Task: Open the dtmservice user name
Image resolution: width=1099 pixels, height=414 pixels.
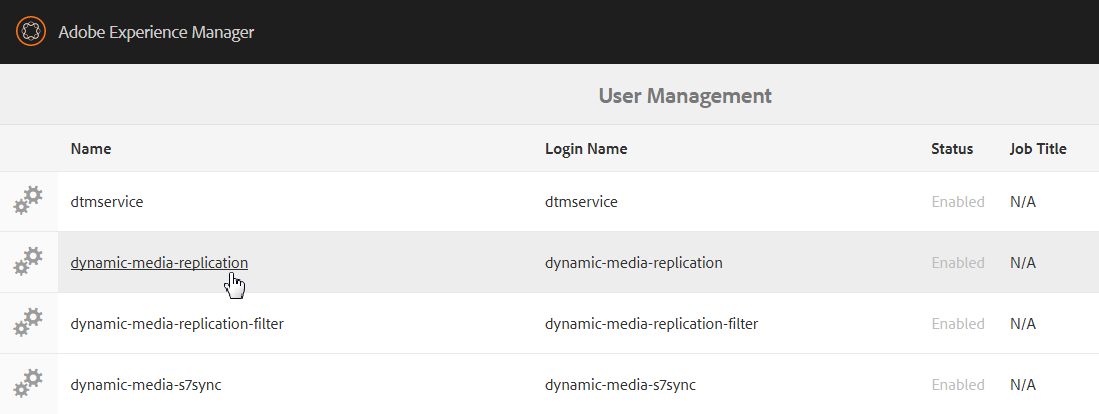Action: click(x=107, y=202)
